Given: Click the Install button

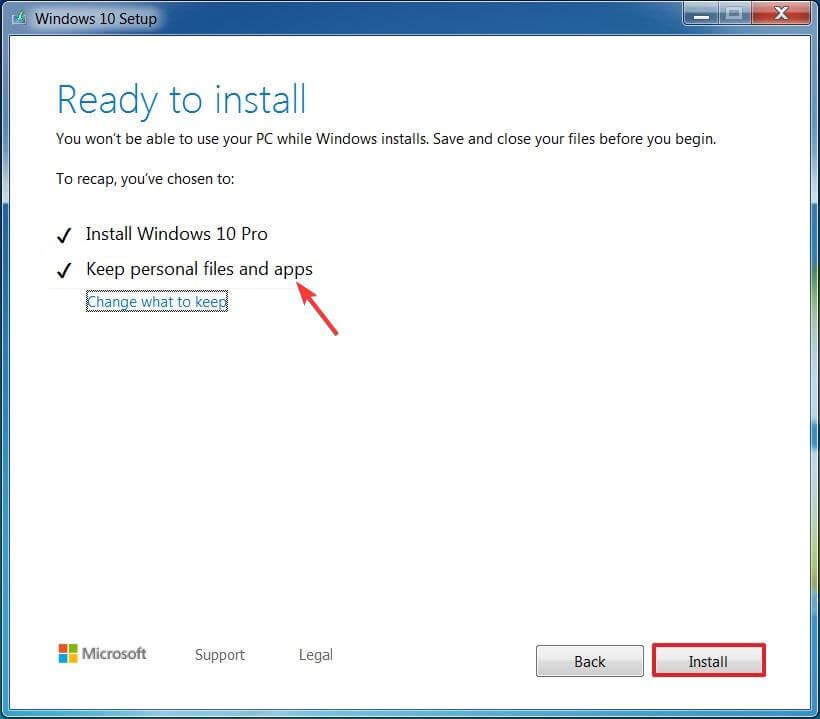Looking at the screenshot, I should [x=709, y=660].
